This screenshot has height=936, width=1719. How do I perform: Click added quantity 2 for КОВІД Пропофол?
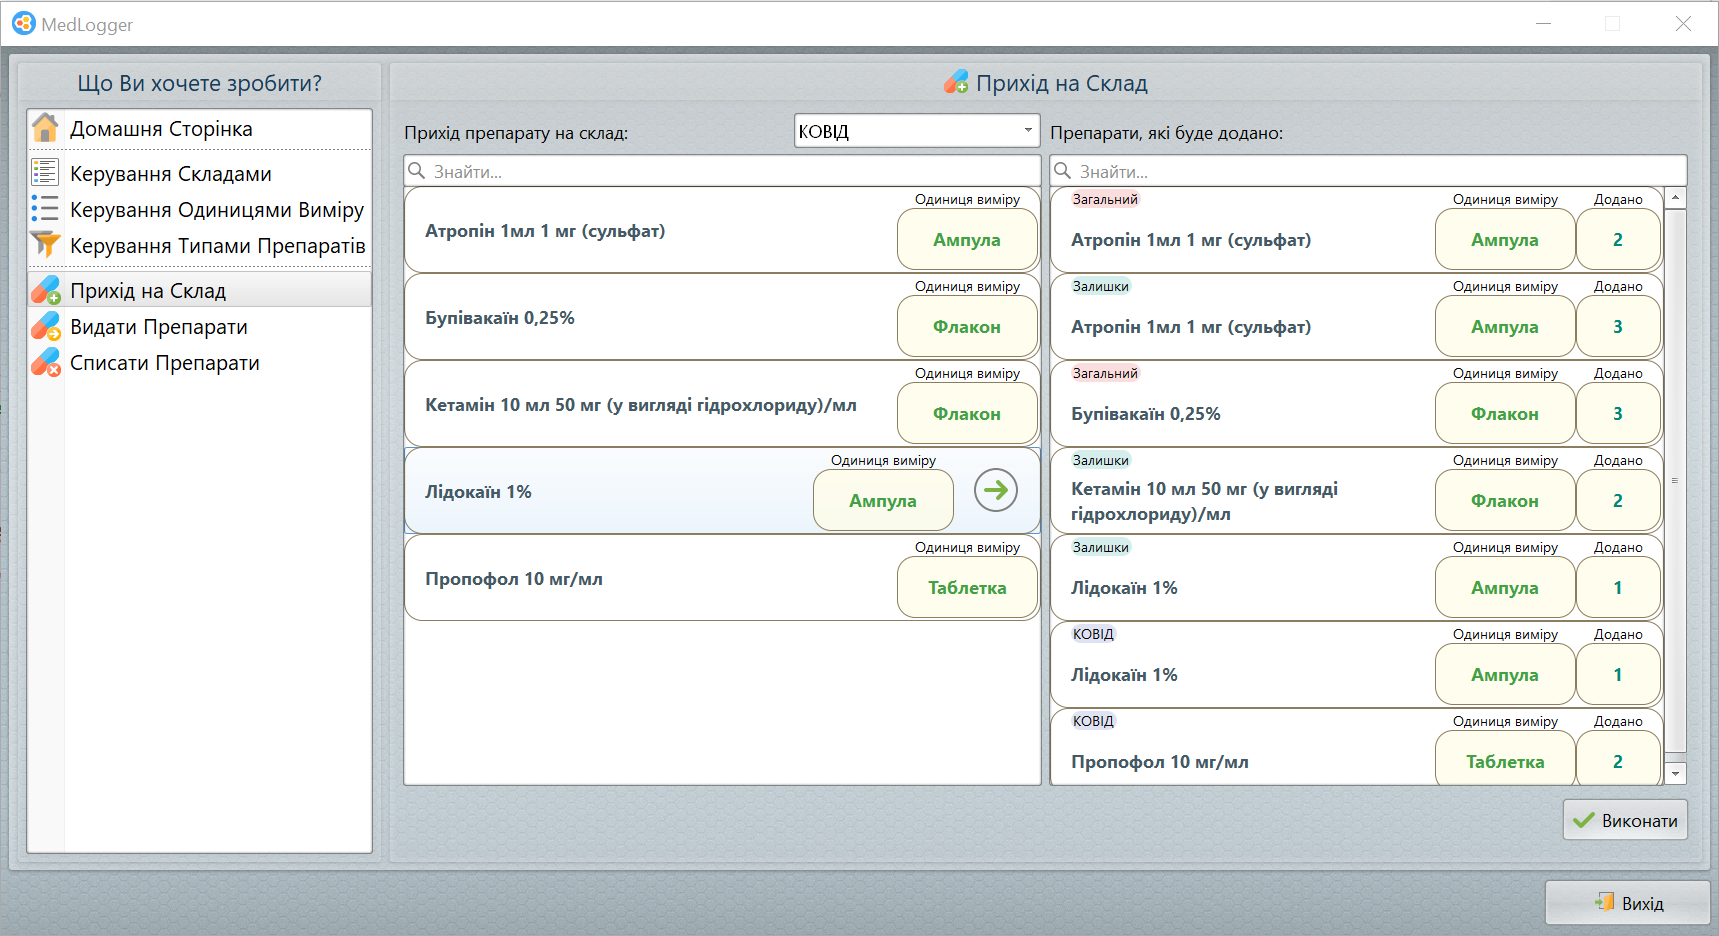pyautogui.click(x=1617, y=761)
